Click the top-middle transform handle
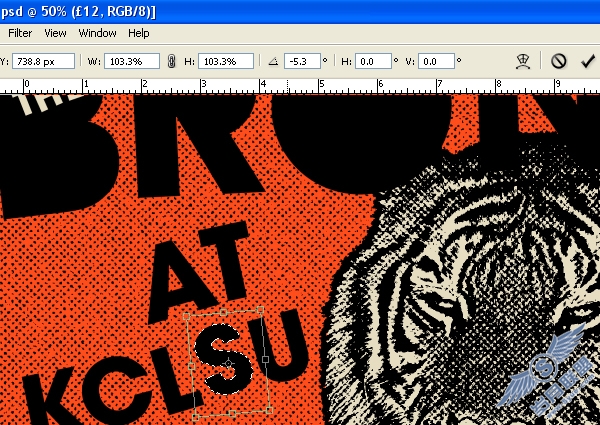This screenshot has height=425, width=600. pos(223,313)
